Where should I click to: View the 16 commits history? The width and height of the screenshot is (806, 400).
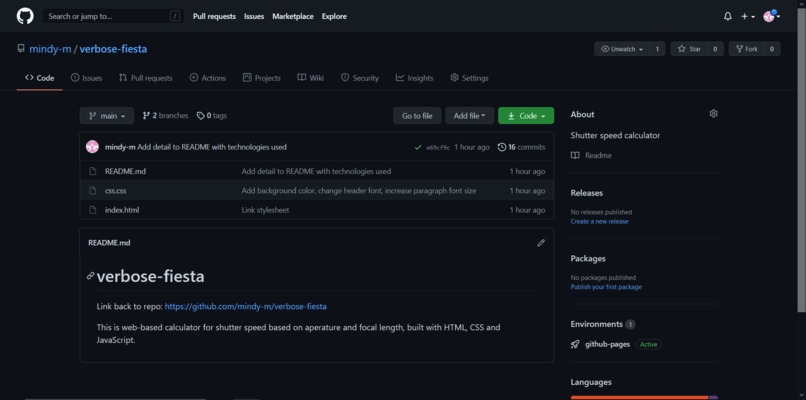pyautogui.click(x=522, y=147)
